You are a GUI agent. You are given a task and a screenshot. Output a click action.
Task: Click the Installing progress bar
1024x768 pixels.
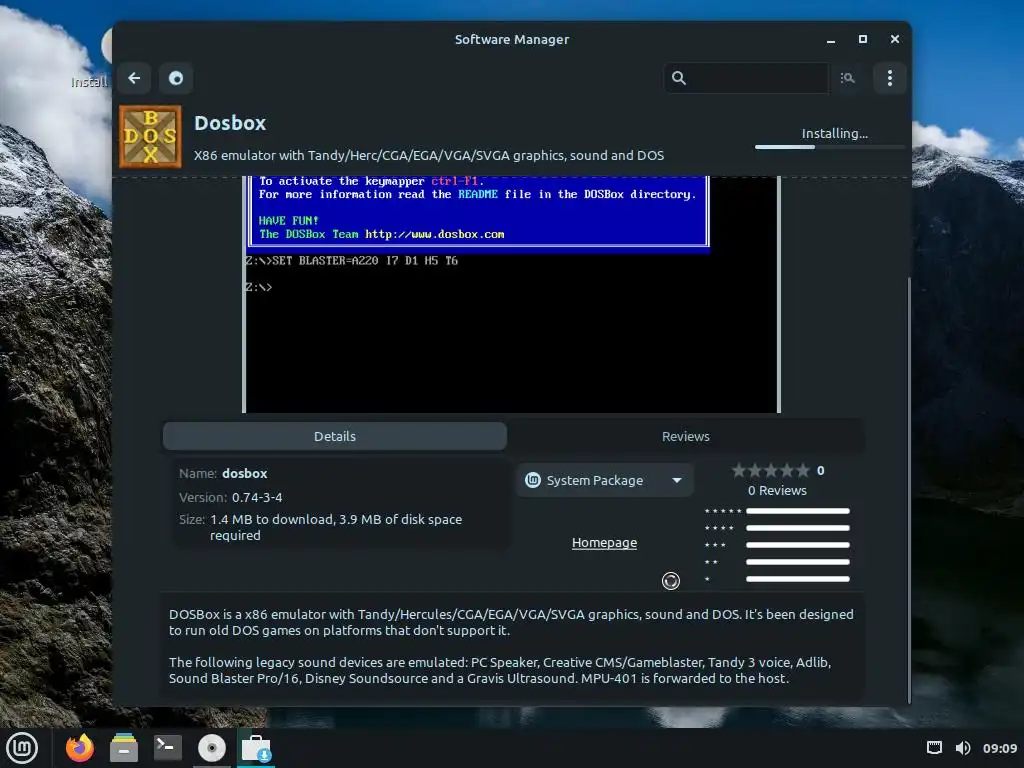829,147
